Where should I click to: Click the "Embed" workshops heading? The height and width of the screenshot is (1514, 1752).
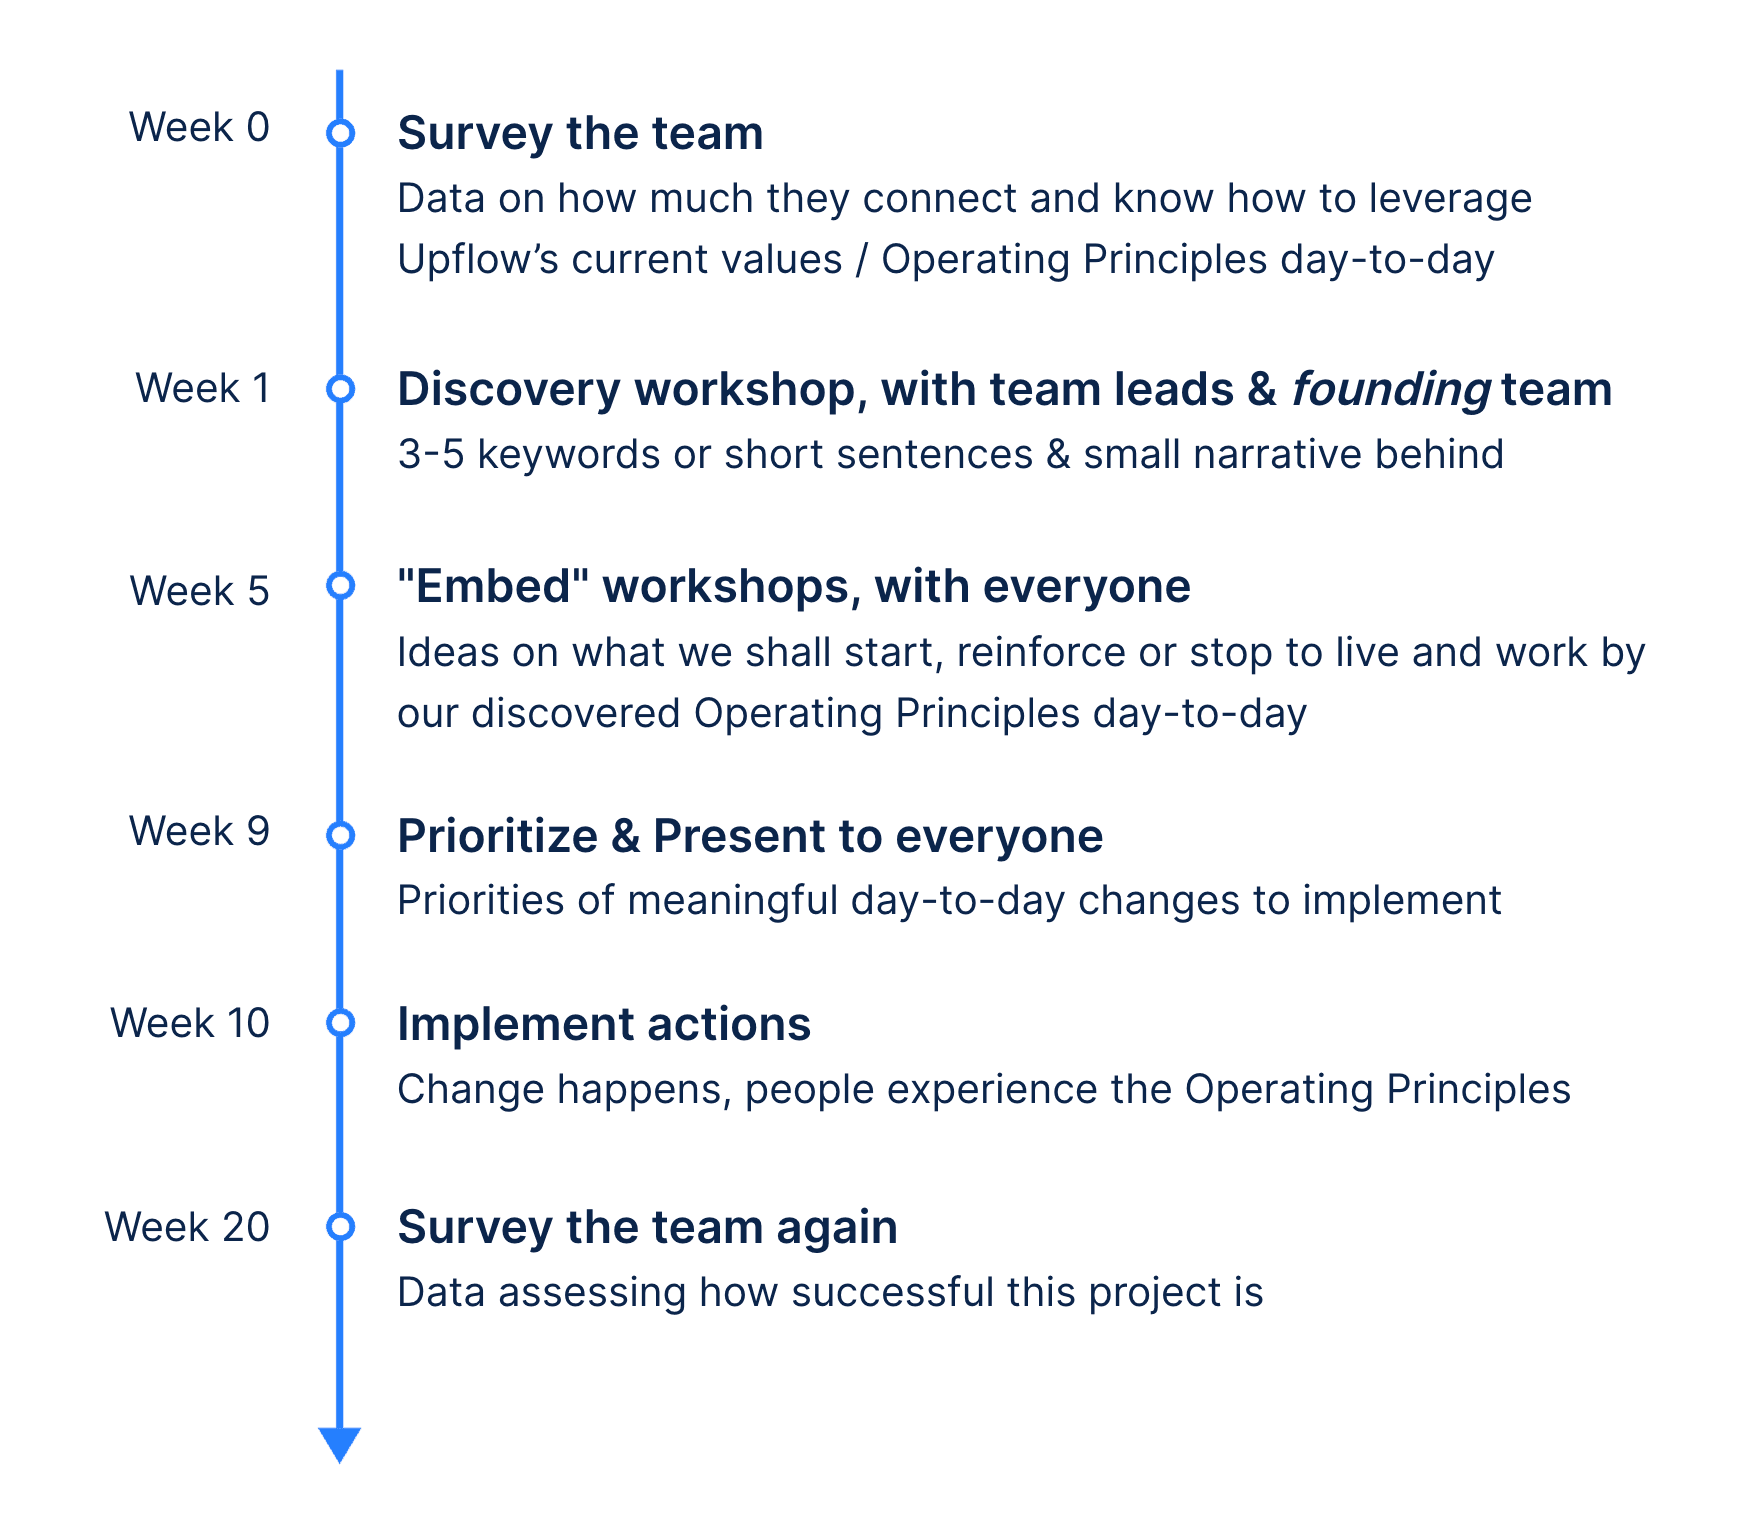point(793,586)
